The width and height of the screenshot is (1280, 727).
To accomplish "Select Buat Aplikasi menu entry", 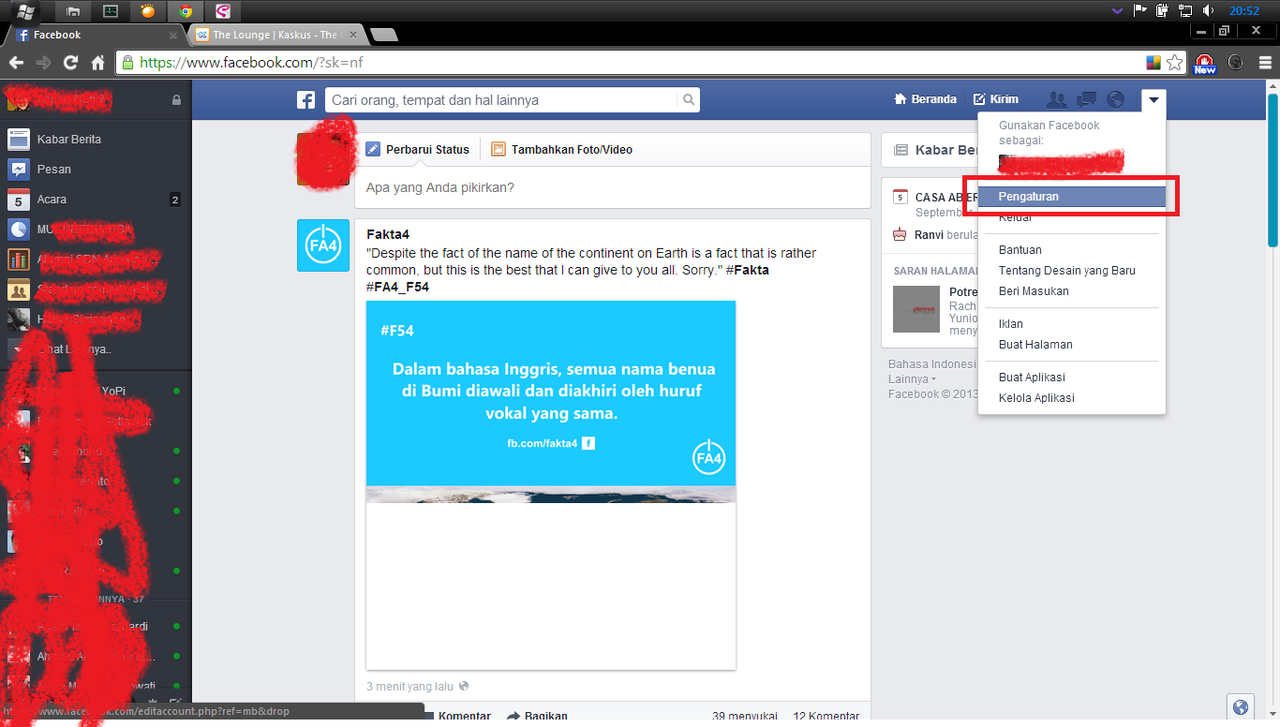I will point(1032,377).
